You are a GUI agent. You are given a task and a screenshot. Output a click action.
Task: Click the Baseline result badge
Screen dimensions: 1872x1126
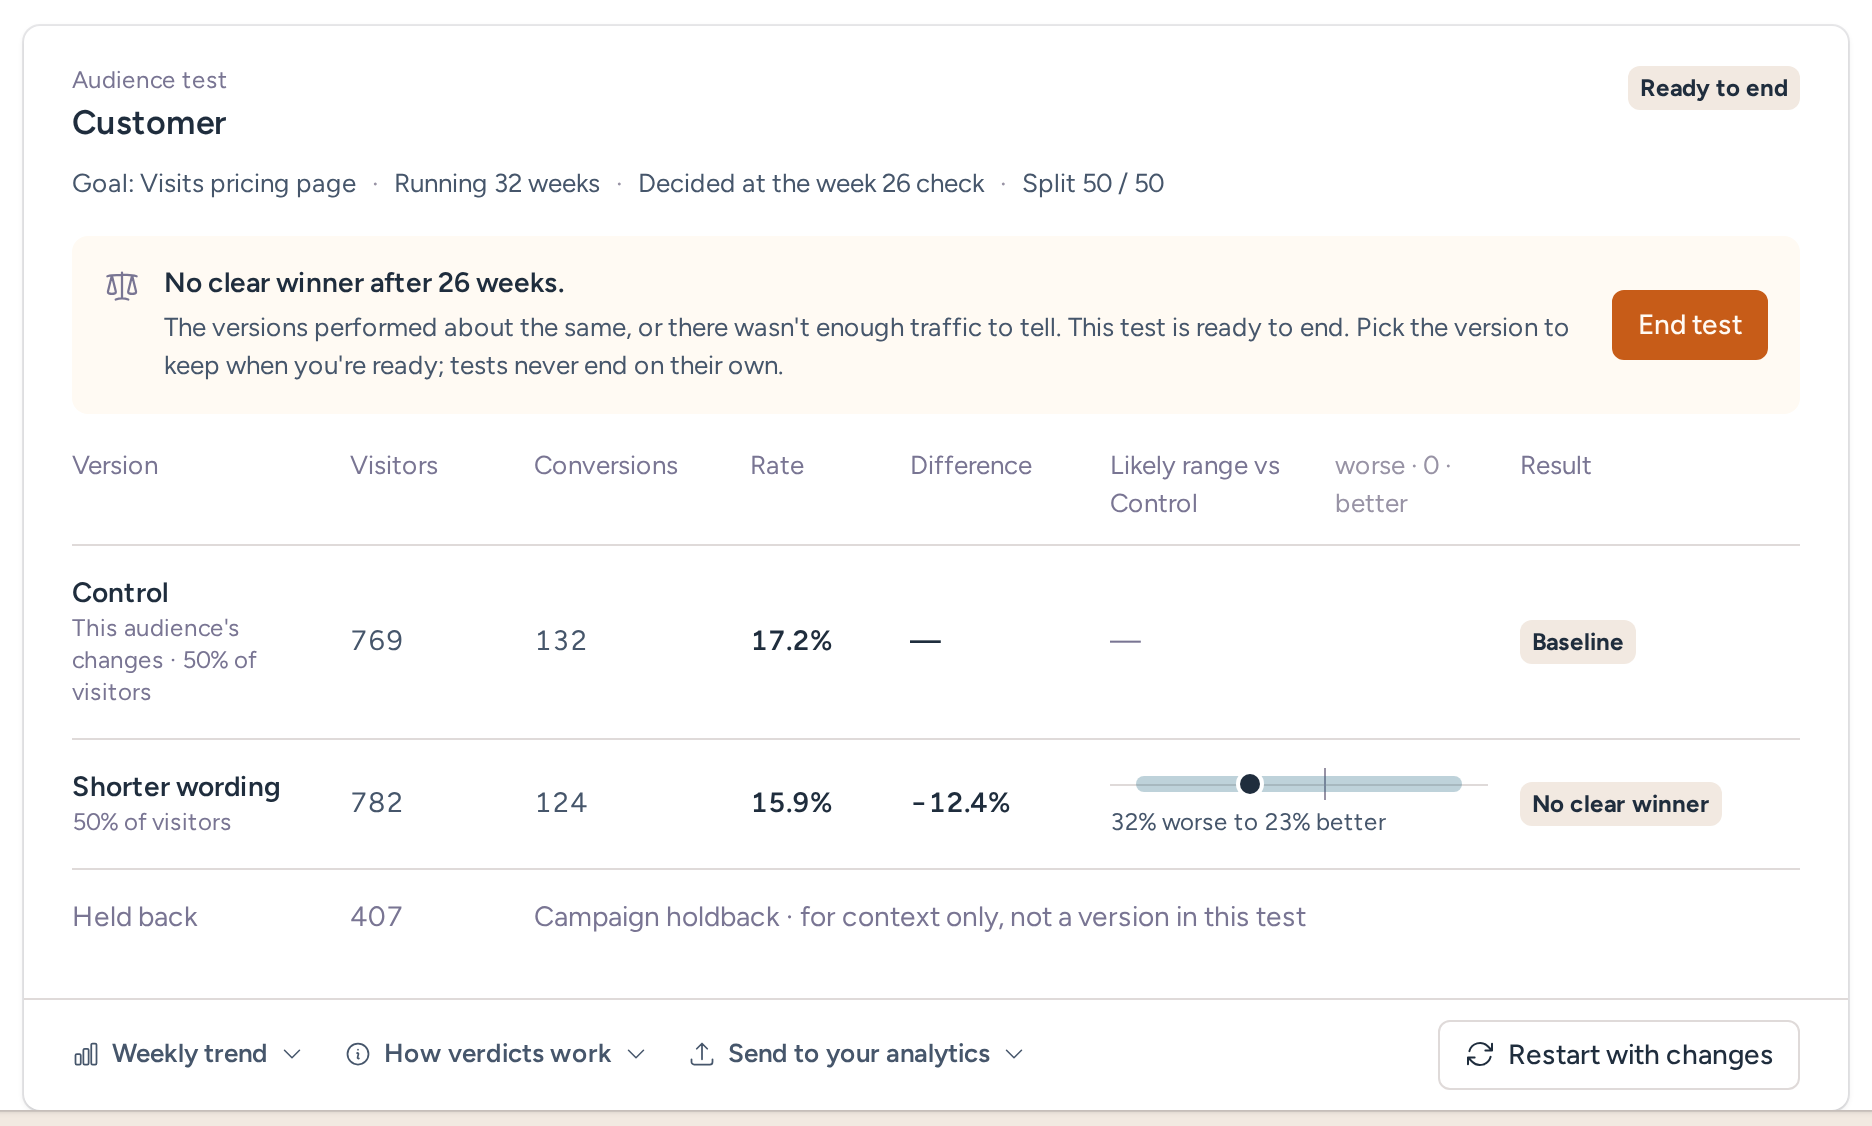click(x=1577, y=642)
